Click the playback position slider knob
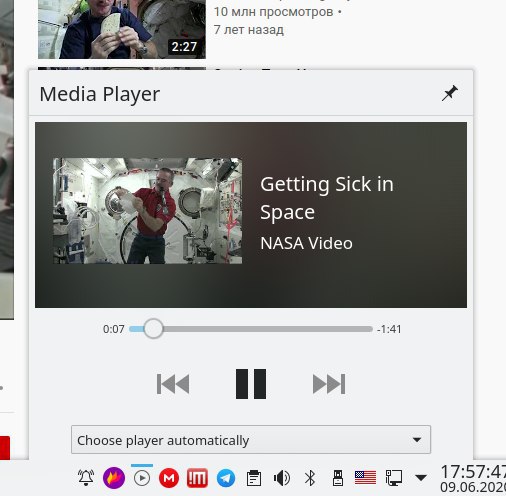506x496 pixels. point(153,329)
